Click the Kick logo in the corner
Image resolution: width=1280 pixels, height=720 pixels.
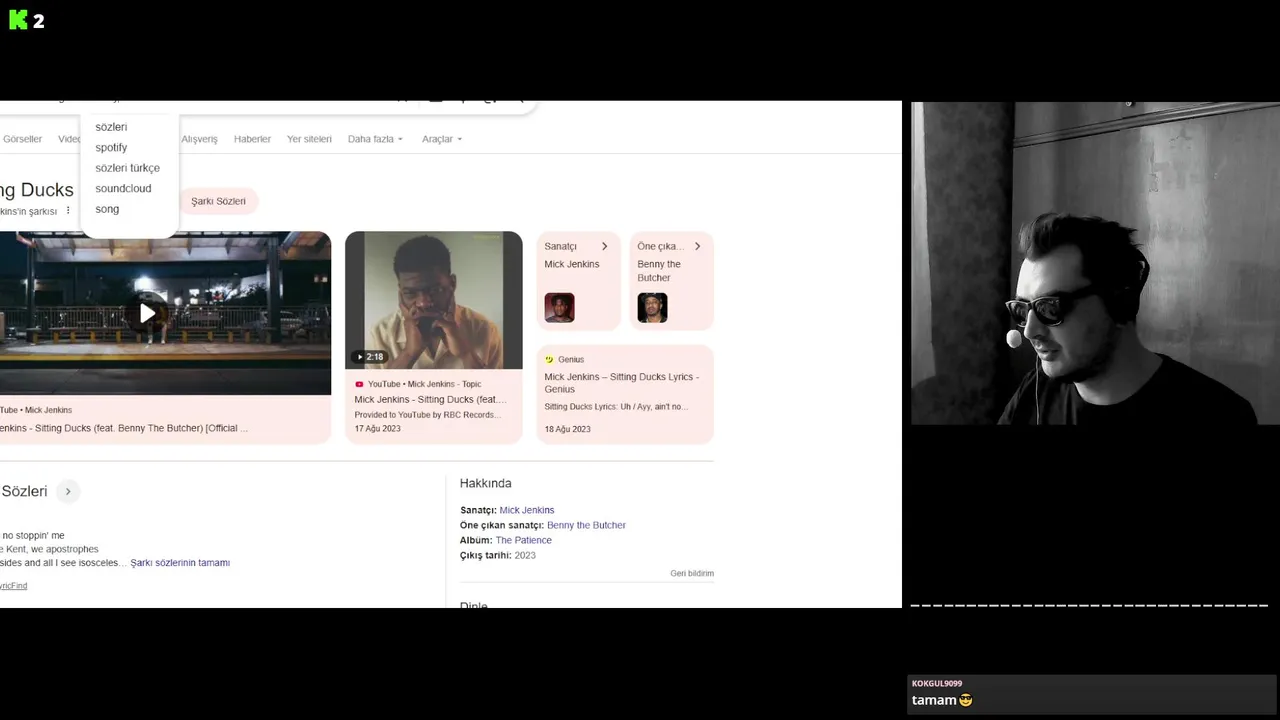coord(18,20)
